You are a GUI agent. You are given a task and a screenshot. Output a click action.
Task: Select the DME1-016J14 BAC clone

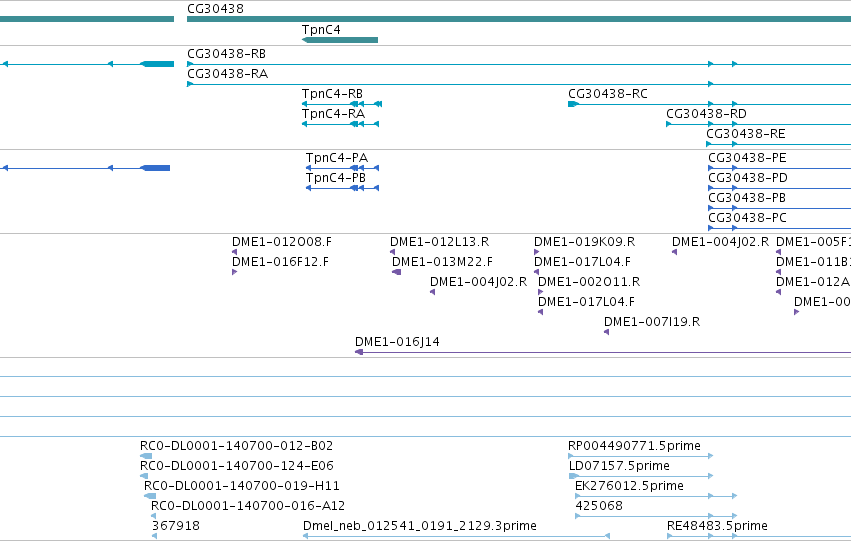(603, 352)
